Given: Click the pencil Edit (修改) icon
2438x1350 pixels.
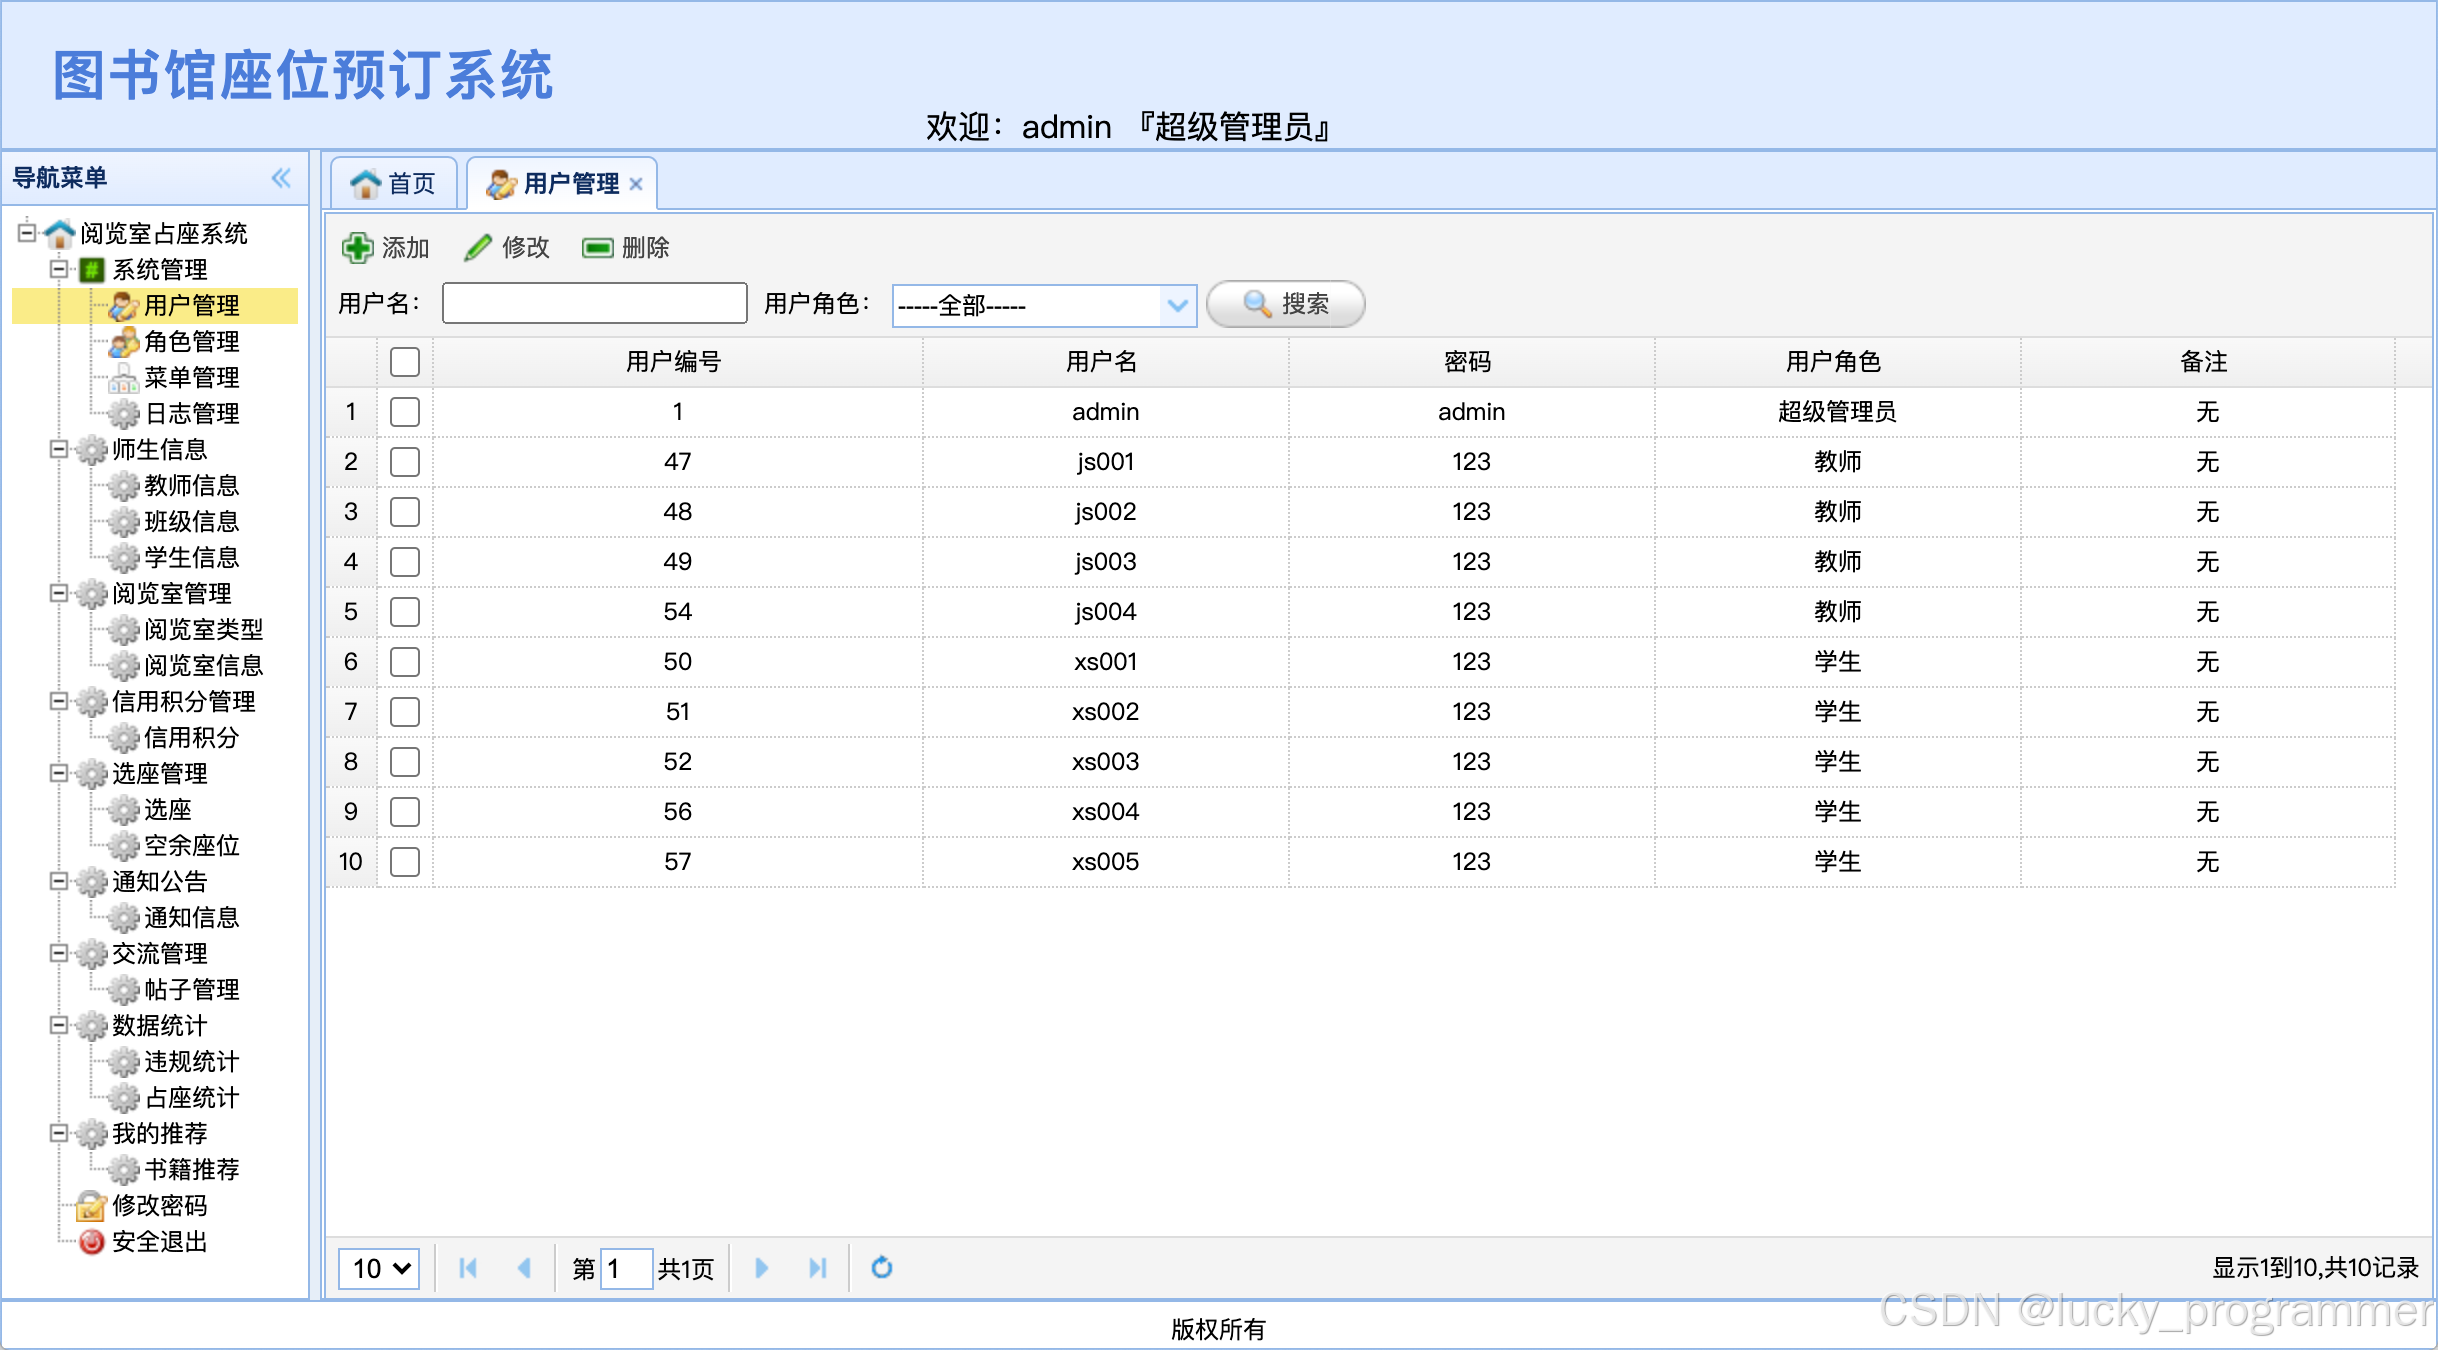Looking at the screenshot, I should coord(478,247).
